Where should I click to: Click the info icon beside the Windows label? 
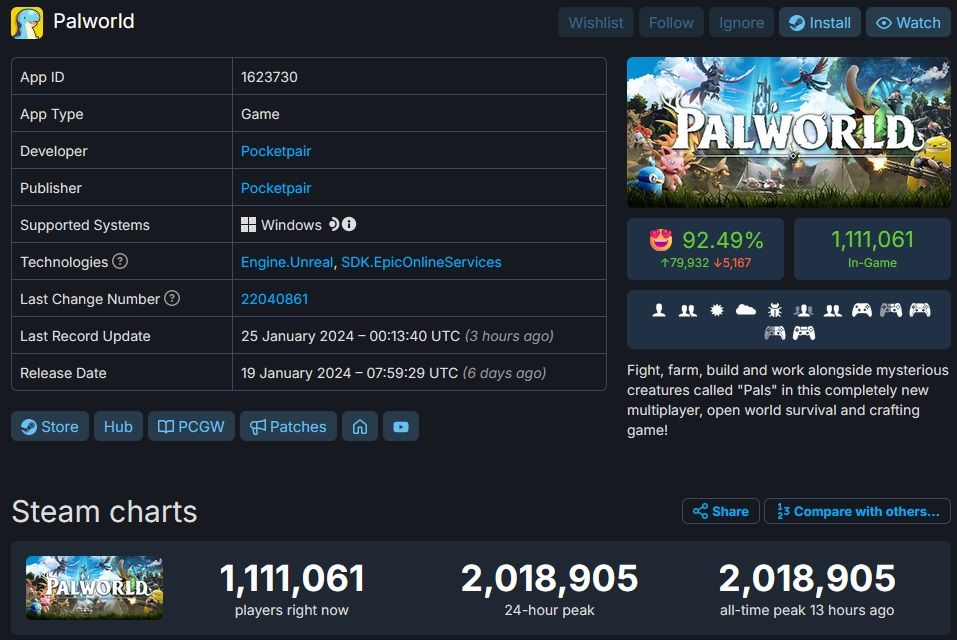(x=349, y=224)
